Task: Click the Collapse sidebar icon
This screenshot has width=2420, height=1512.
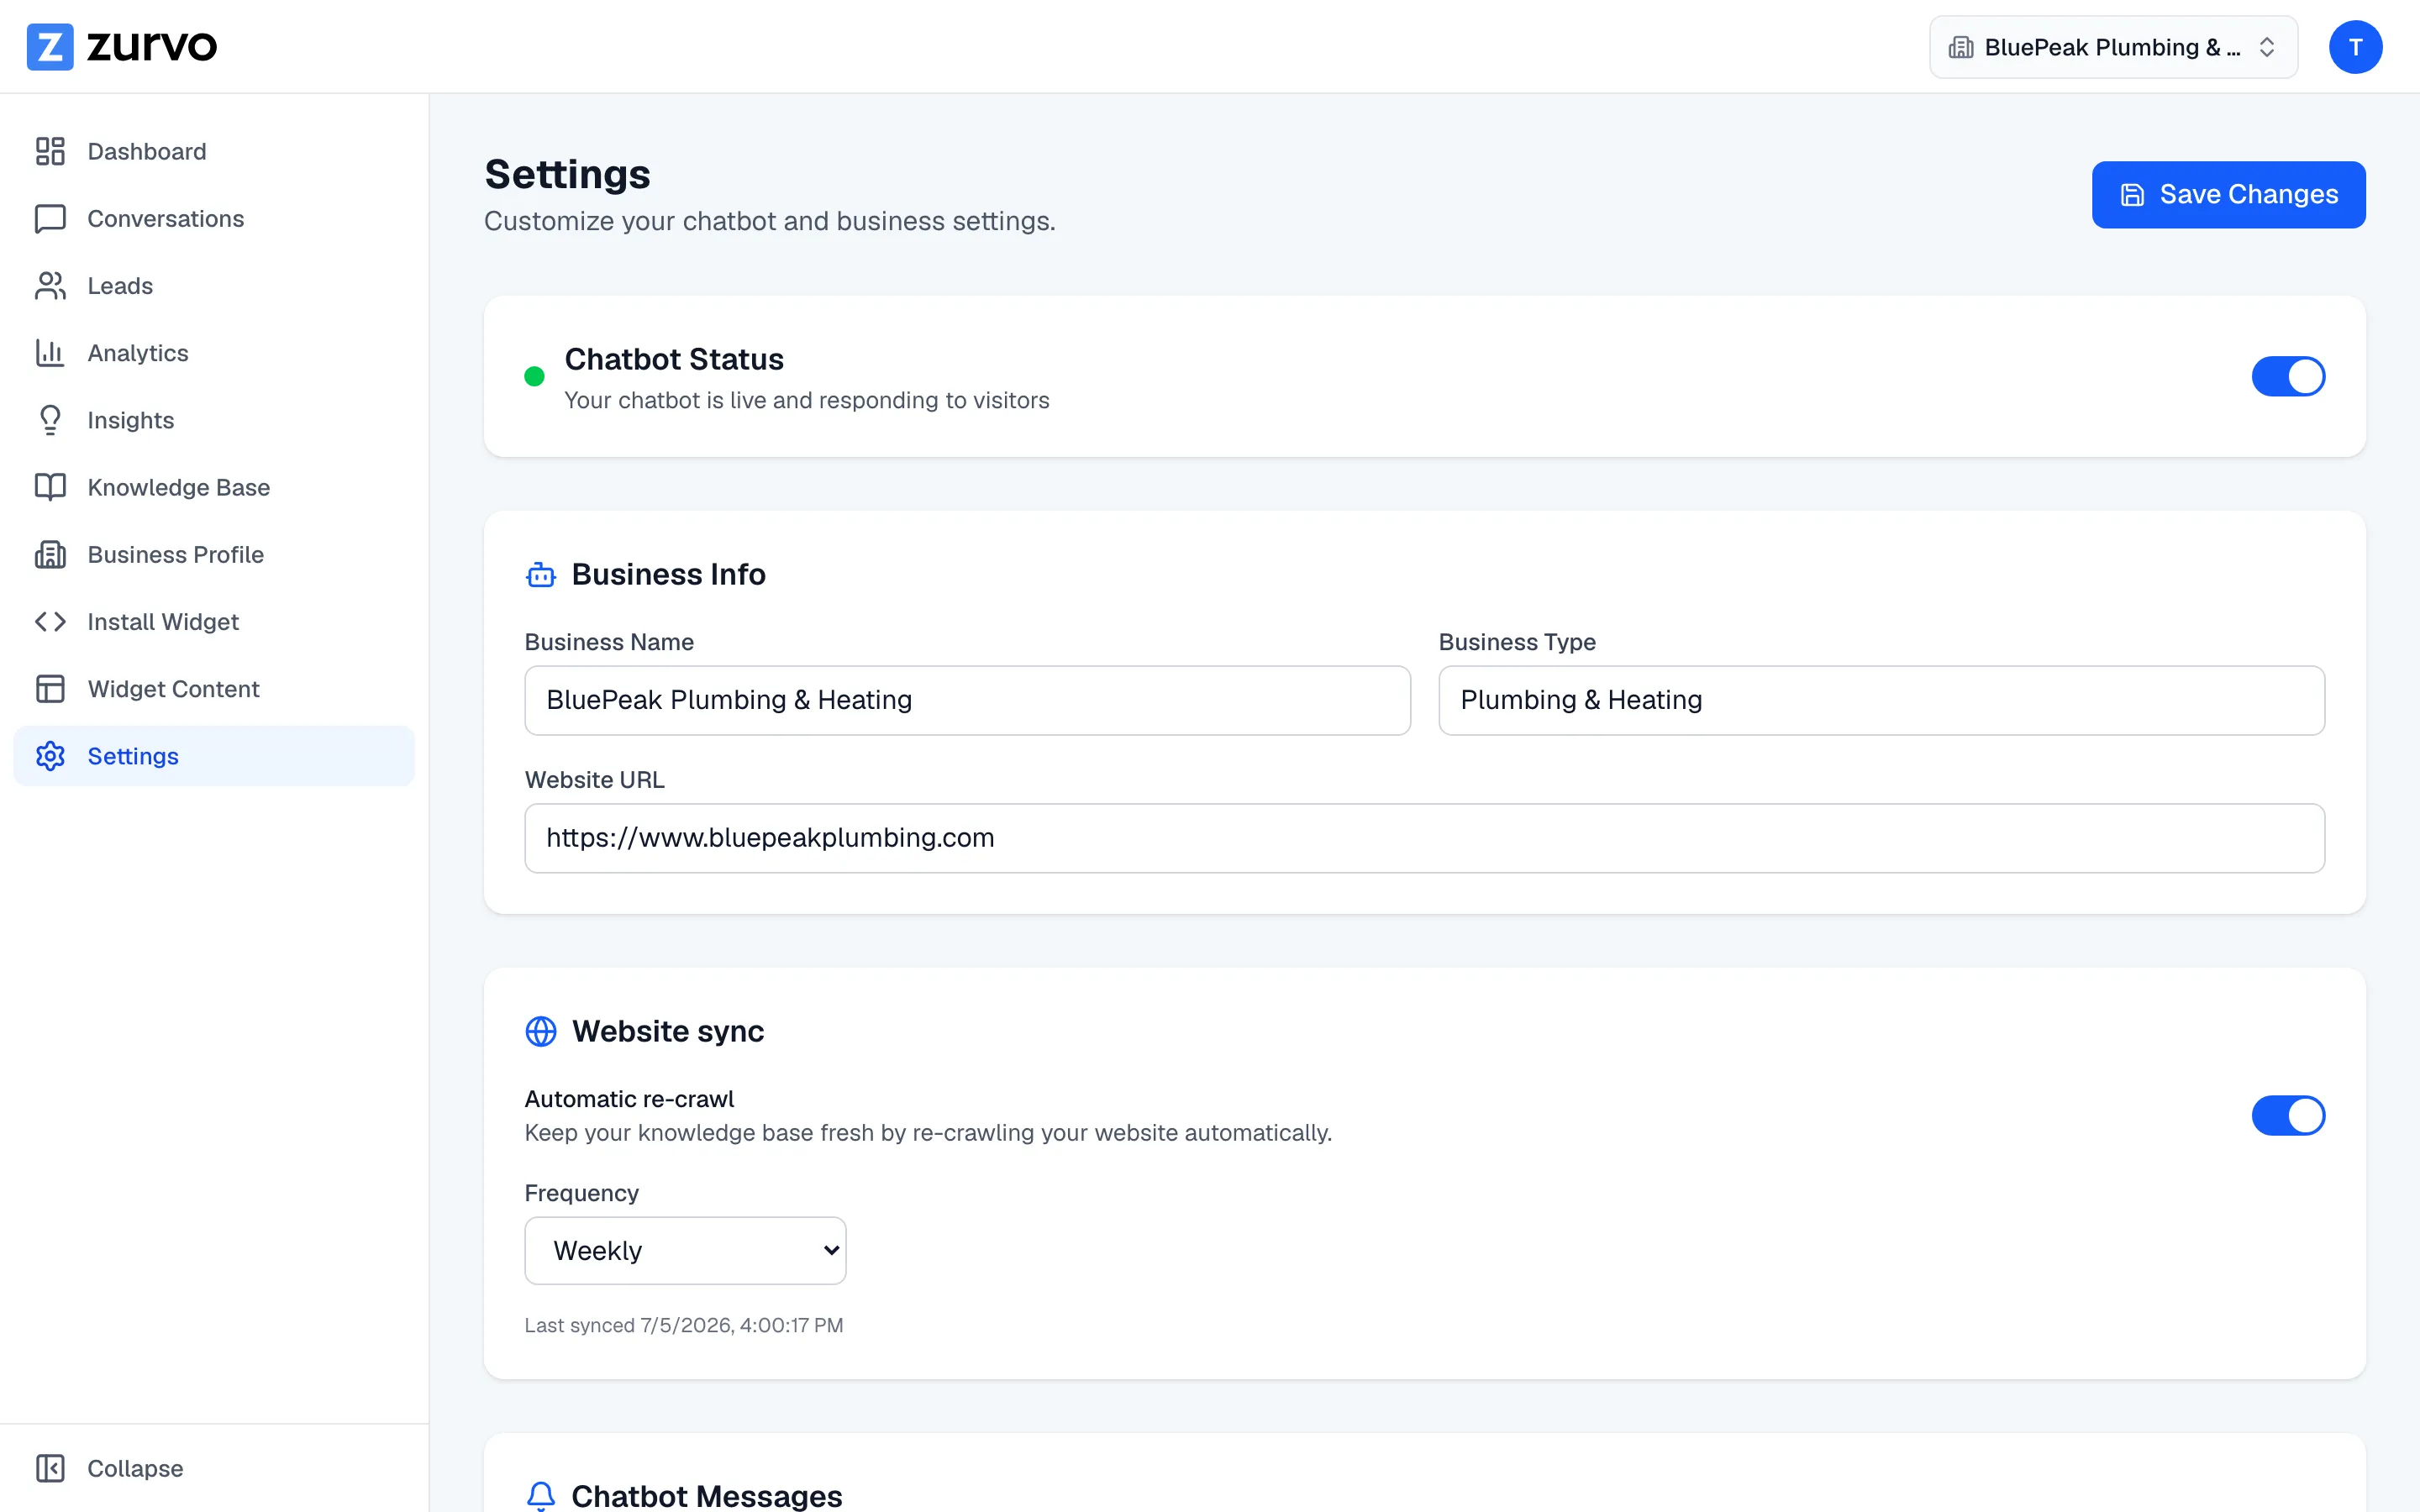Action: point(50,1467)
